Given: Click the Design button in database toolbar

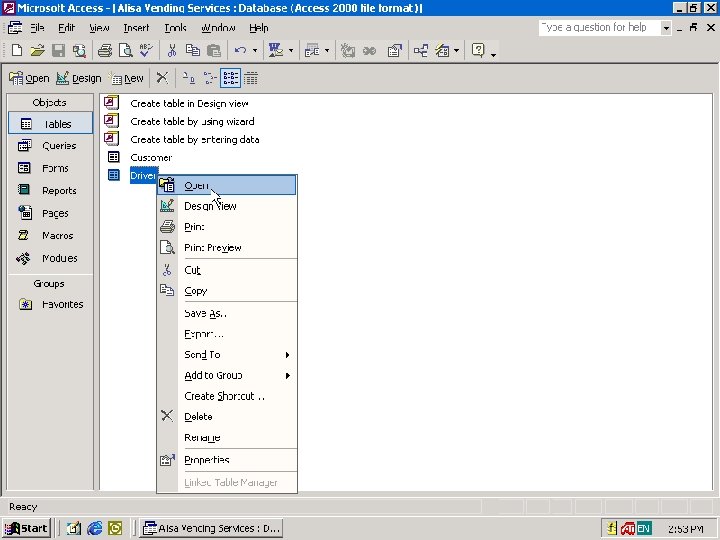Looking at the screenshot, I should 79,79.
